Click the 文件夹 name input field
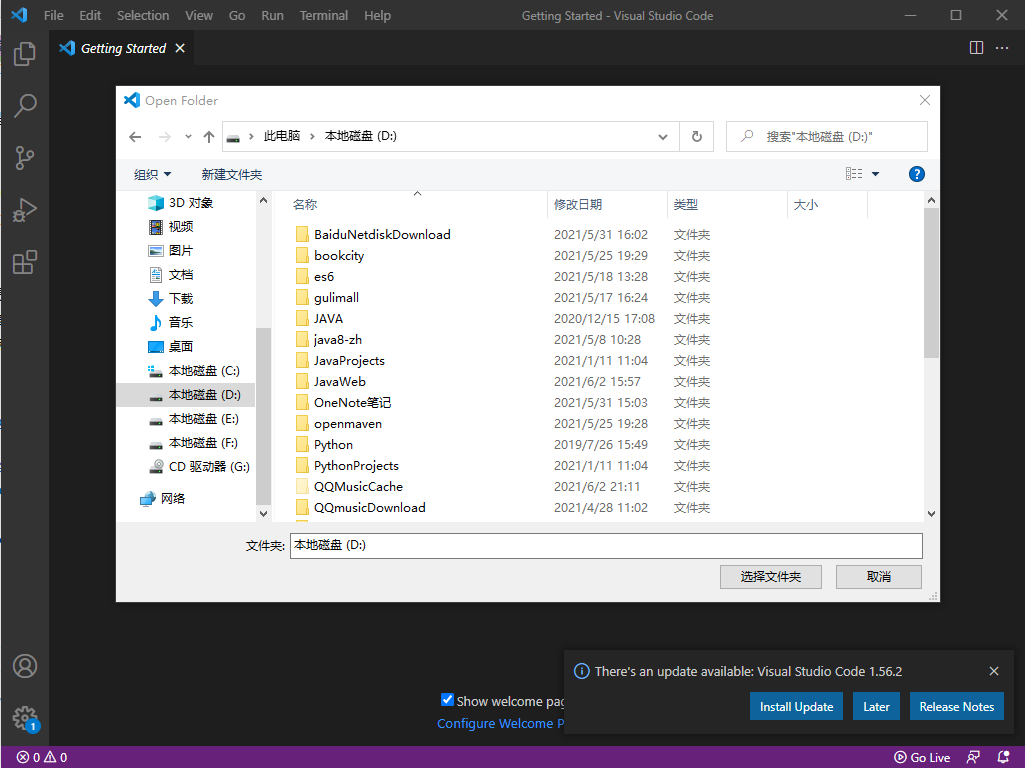 point(606,546)
